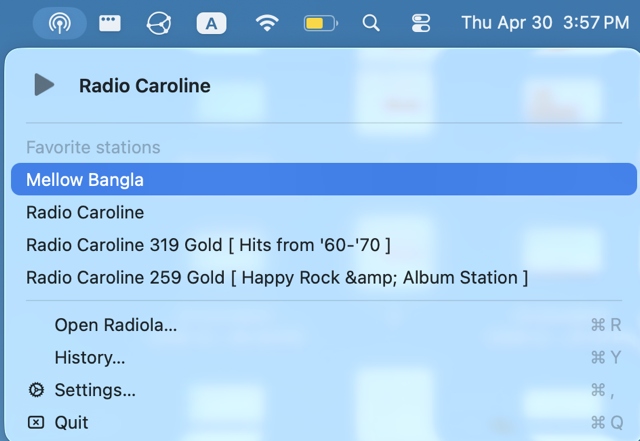The width and height of the screenshot is (640, 441).
Task: Click the battery status icon
Action: coord(321,23)
